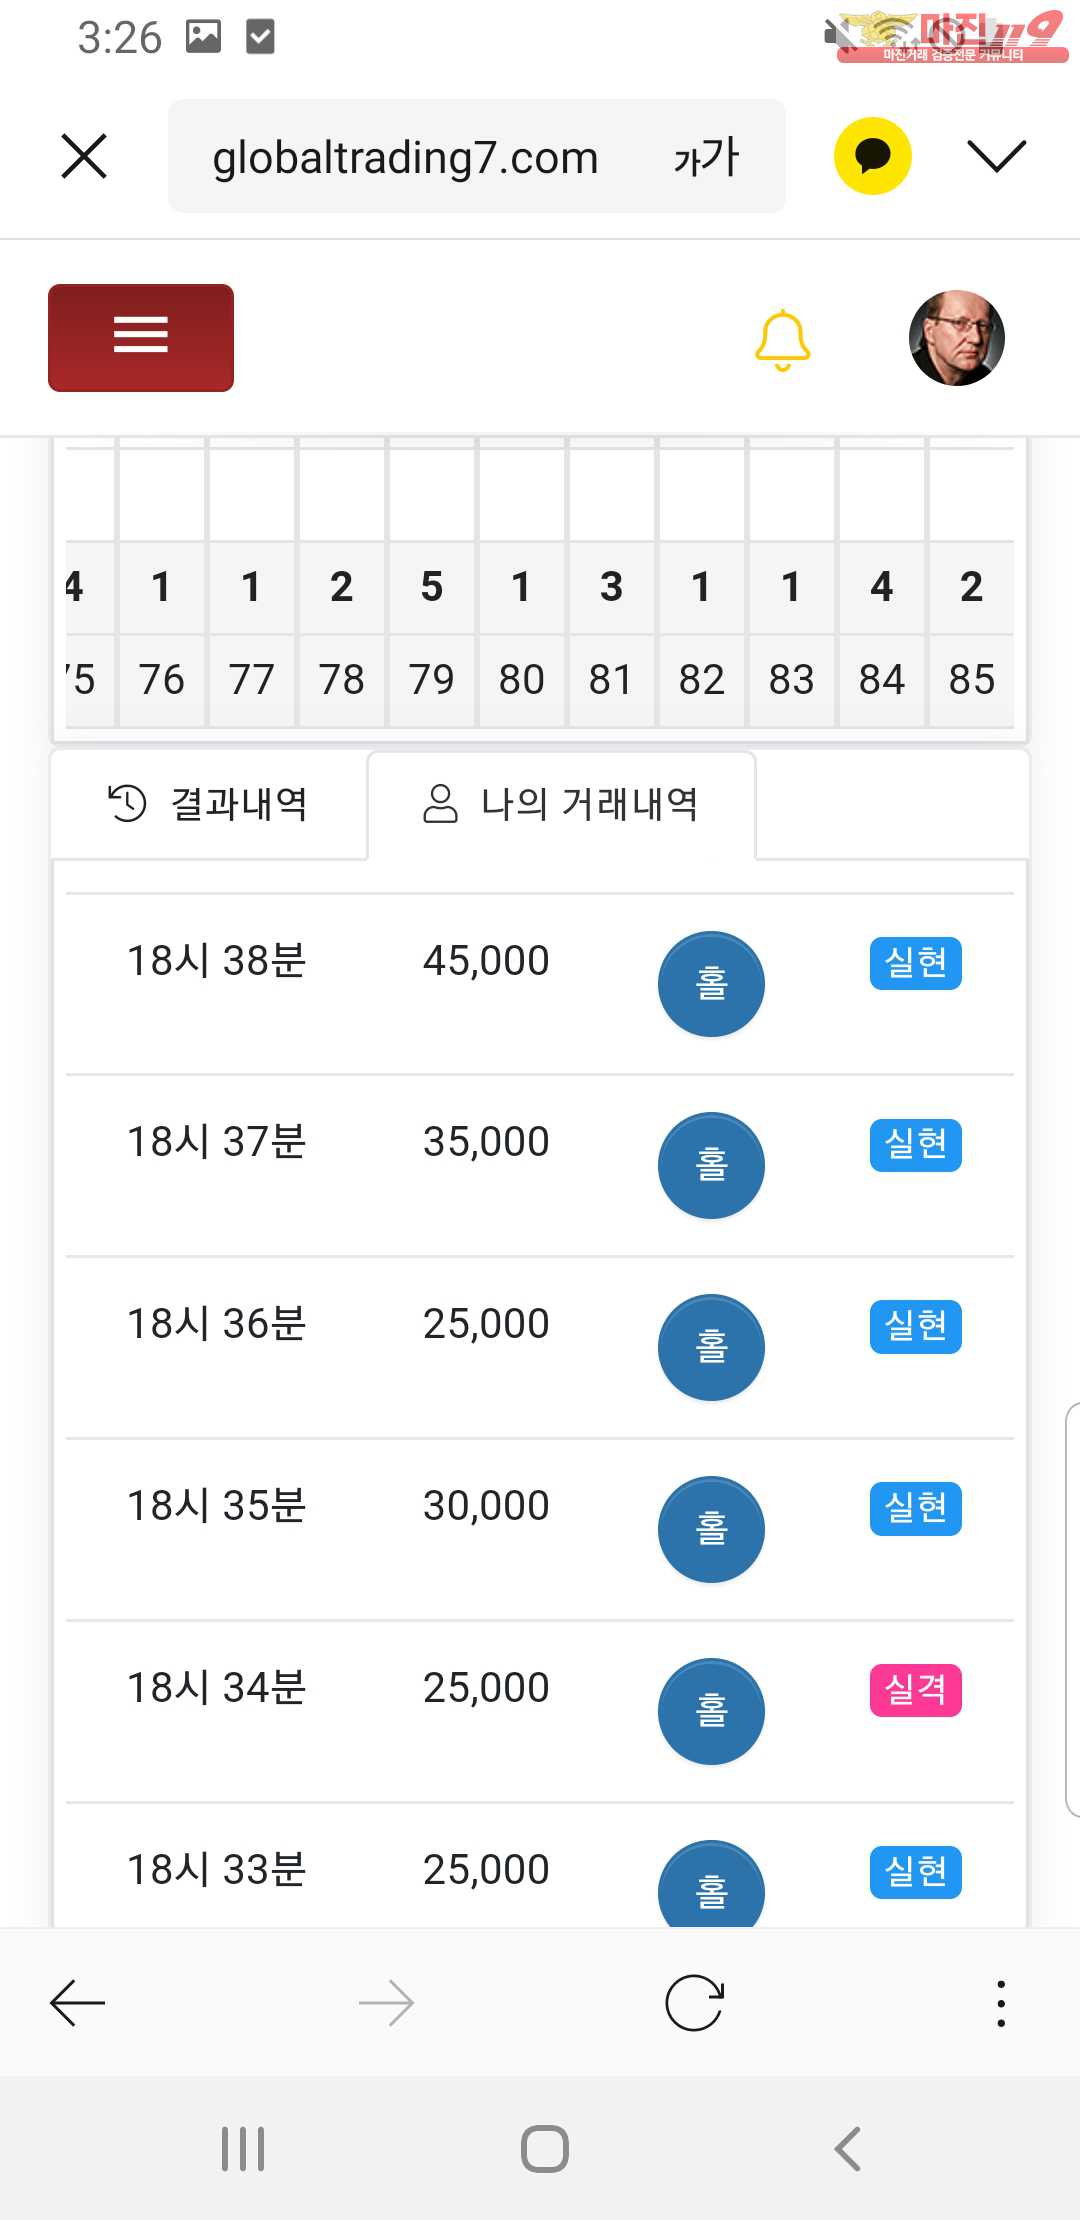Select the 나의 거래내역 tab

(x=561, y=804)
